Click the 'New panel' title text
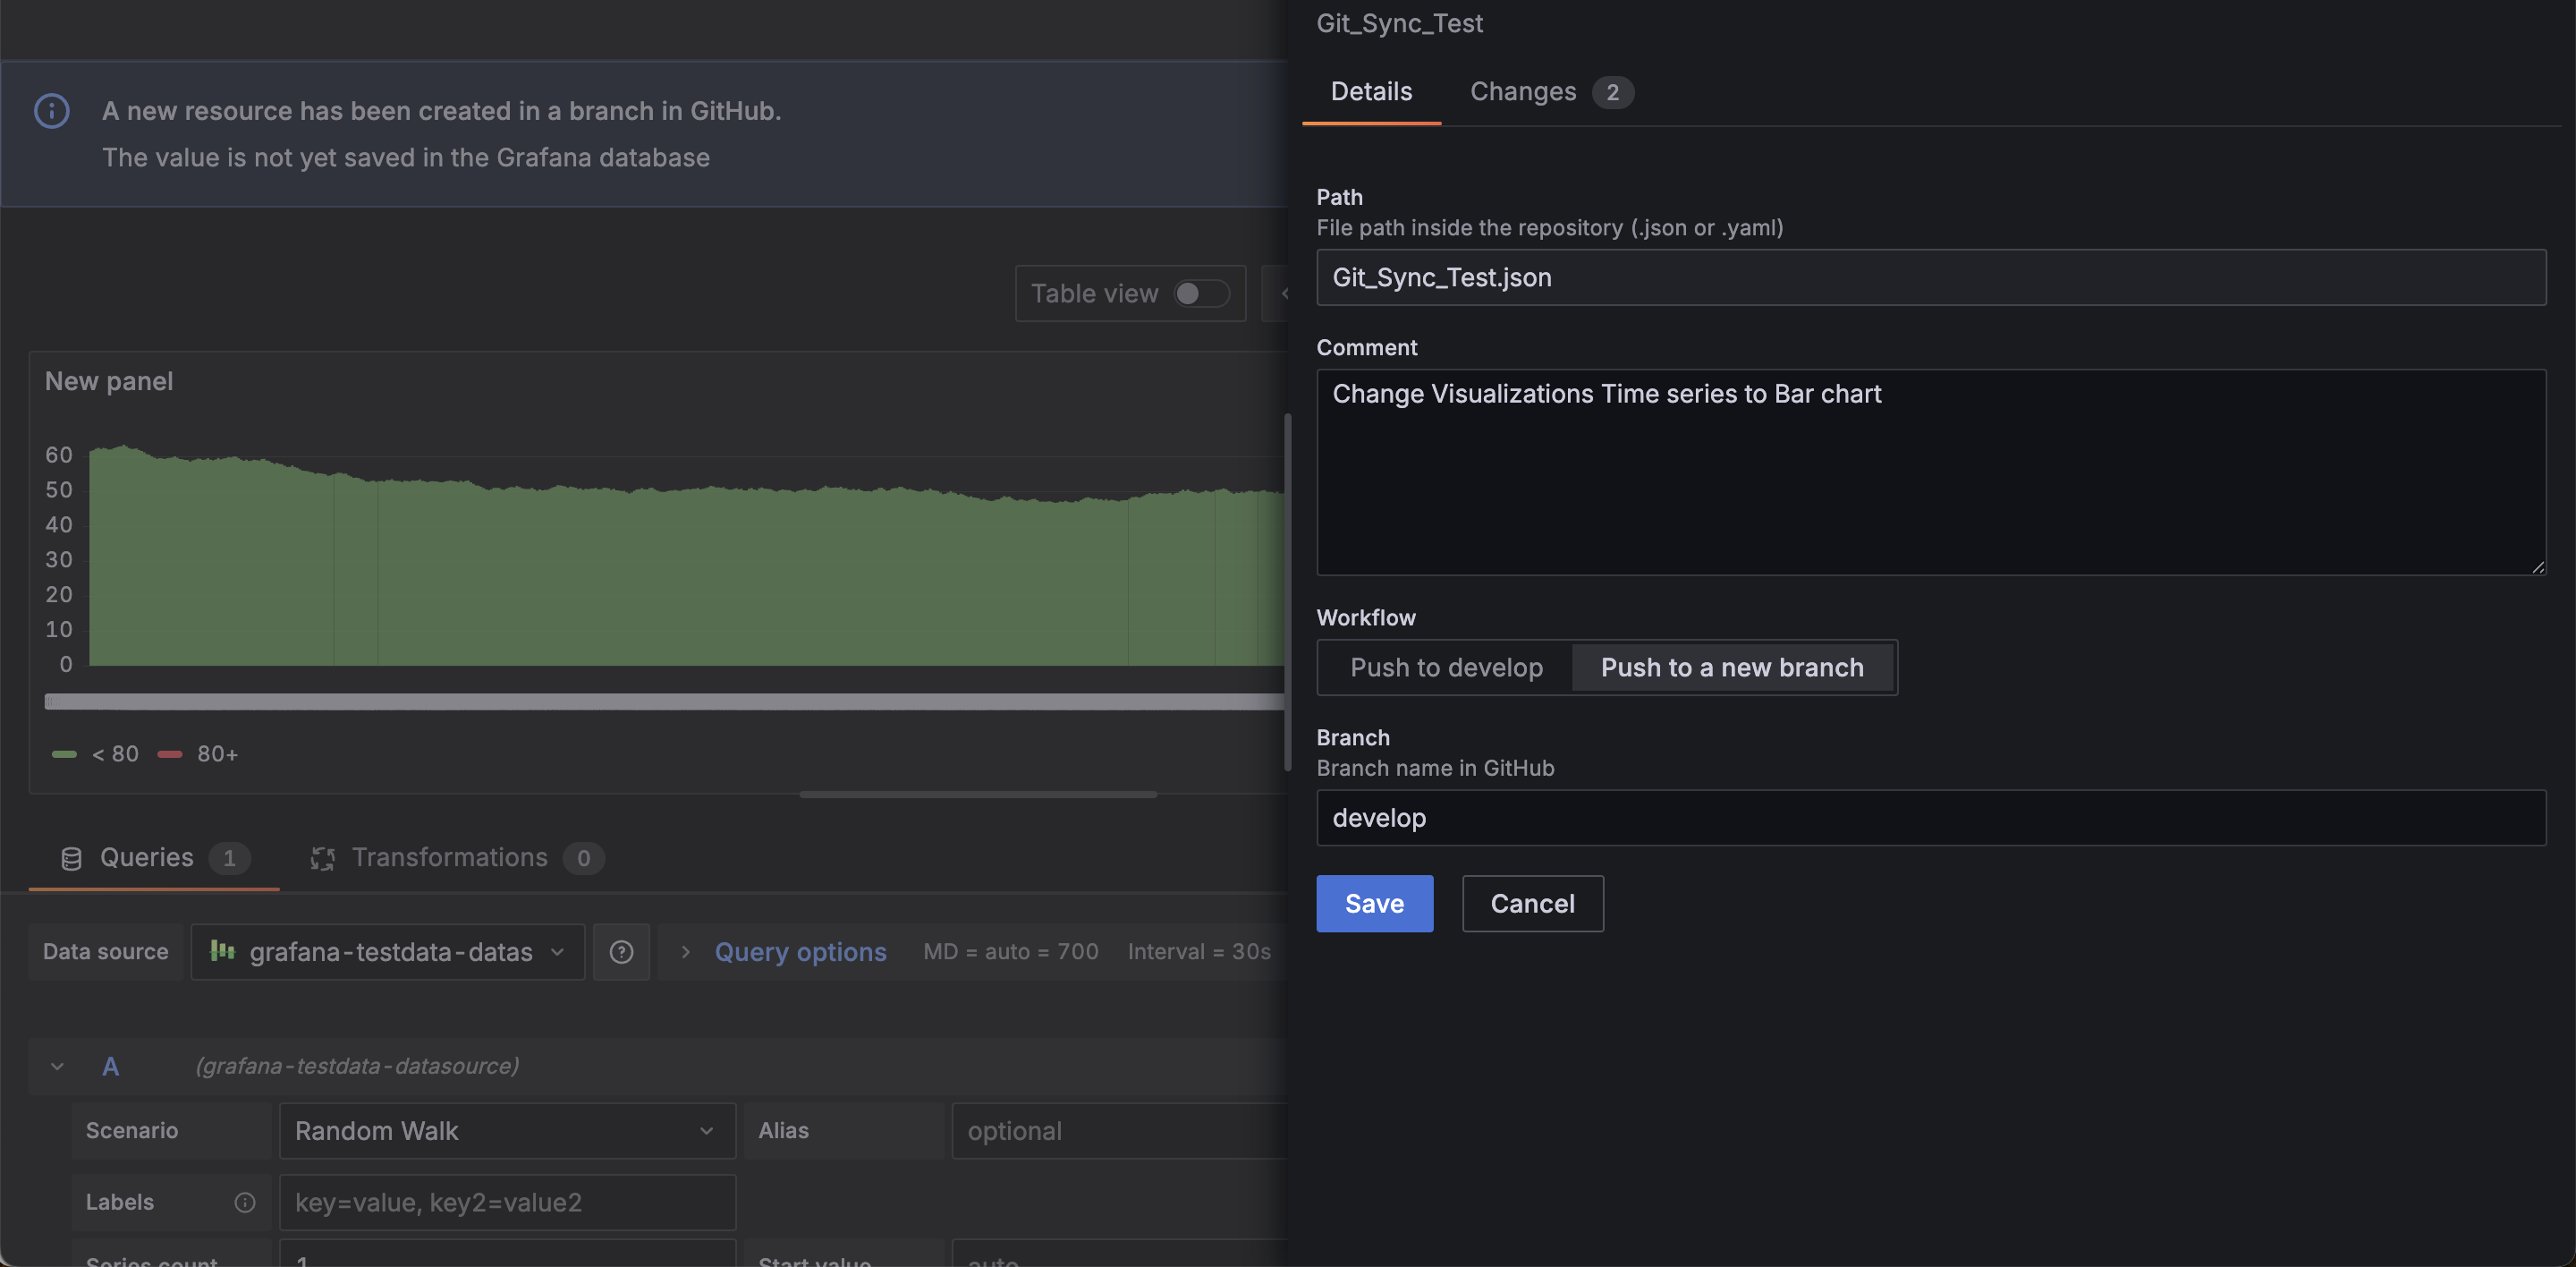Image resolution: width=2576 pixels, height=1267 pixels. tap(109, 382)
